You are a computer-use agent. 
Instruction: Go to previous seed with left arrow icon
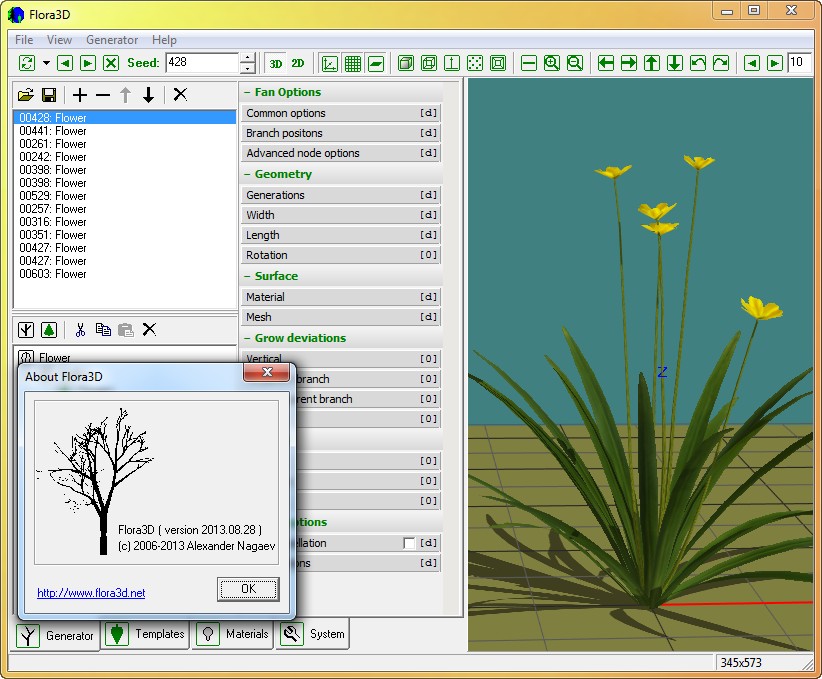tap(65, 63)
